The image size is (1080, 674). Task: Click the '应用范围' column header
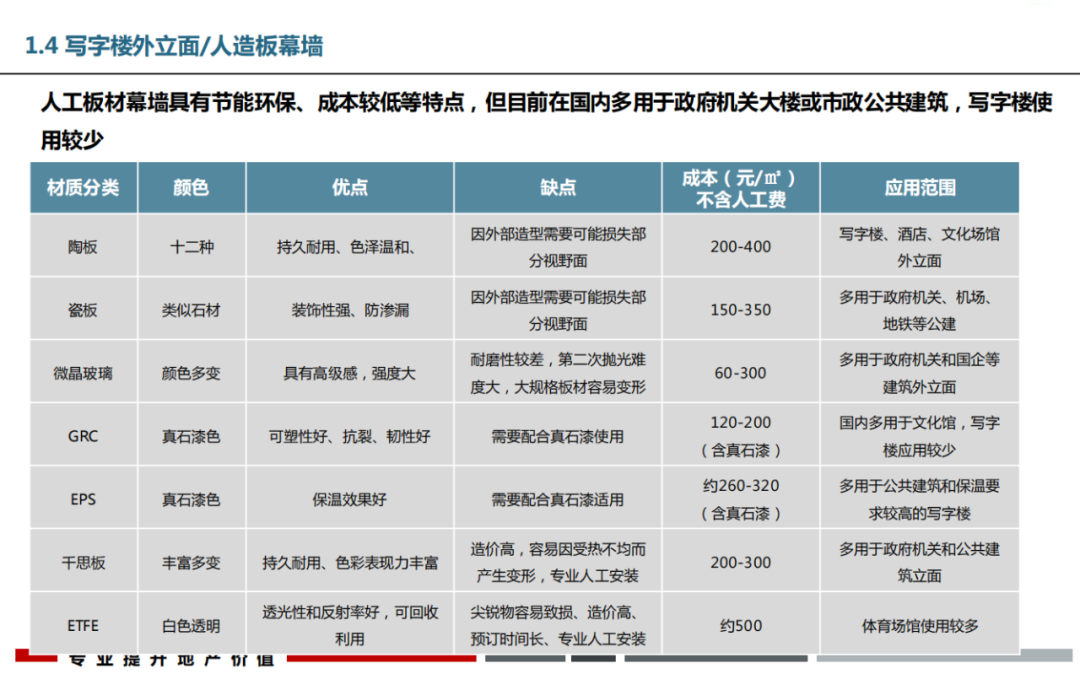point(920,187)
